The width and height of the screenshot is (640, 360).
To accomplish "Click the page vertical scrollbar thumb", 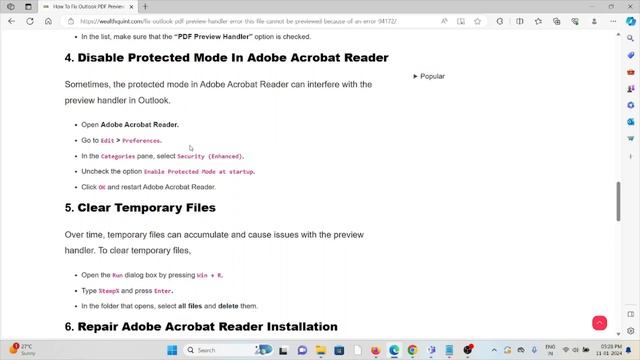I will 618,202.
